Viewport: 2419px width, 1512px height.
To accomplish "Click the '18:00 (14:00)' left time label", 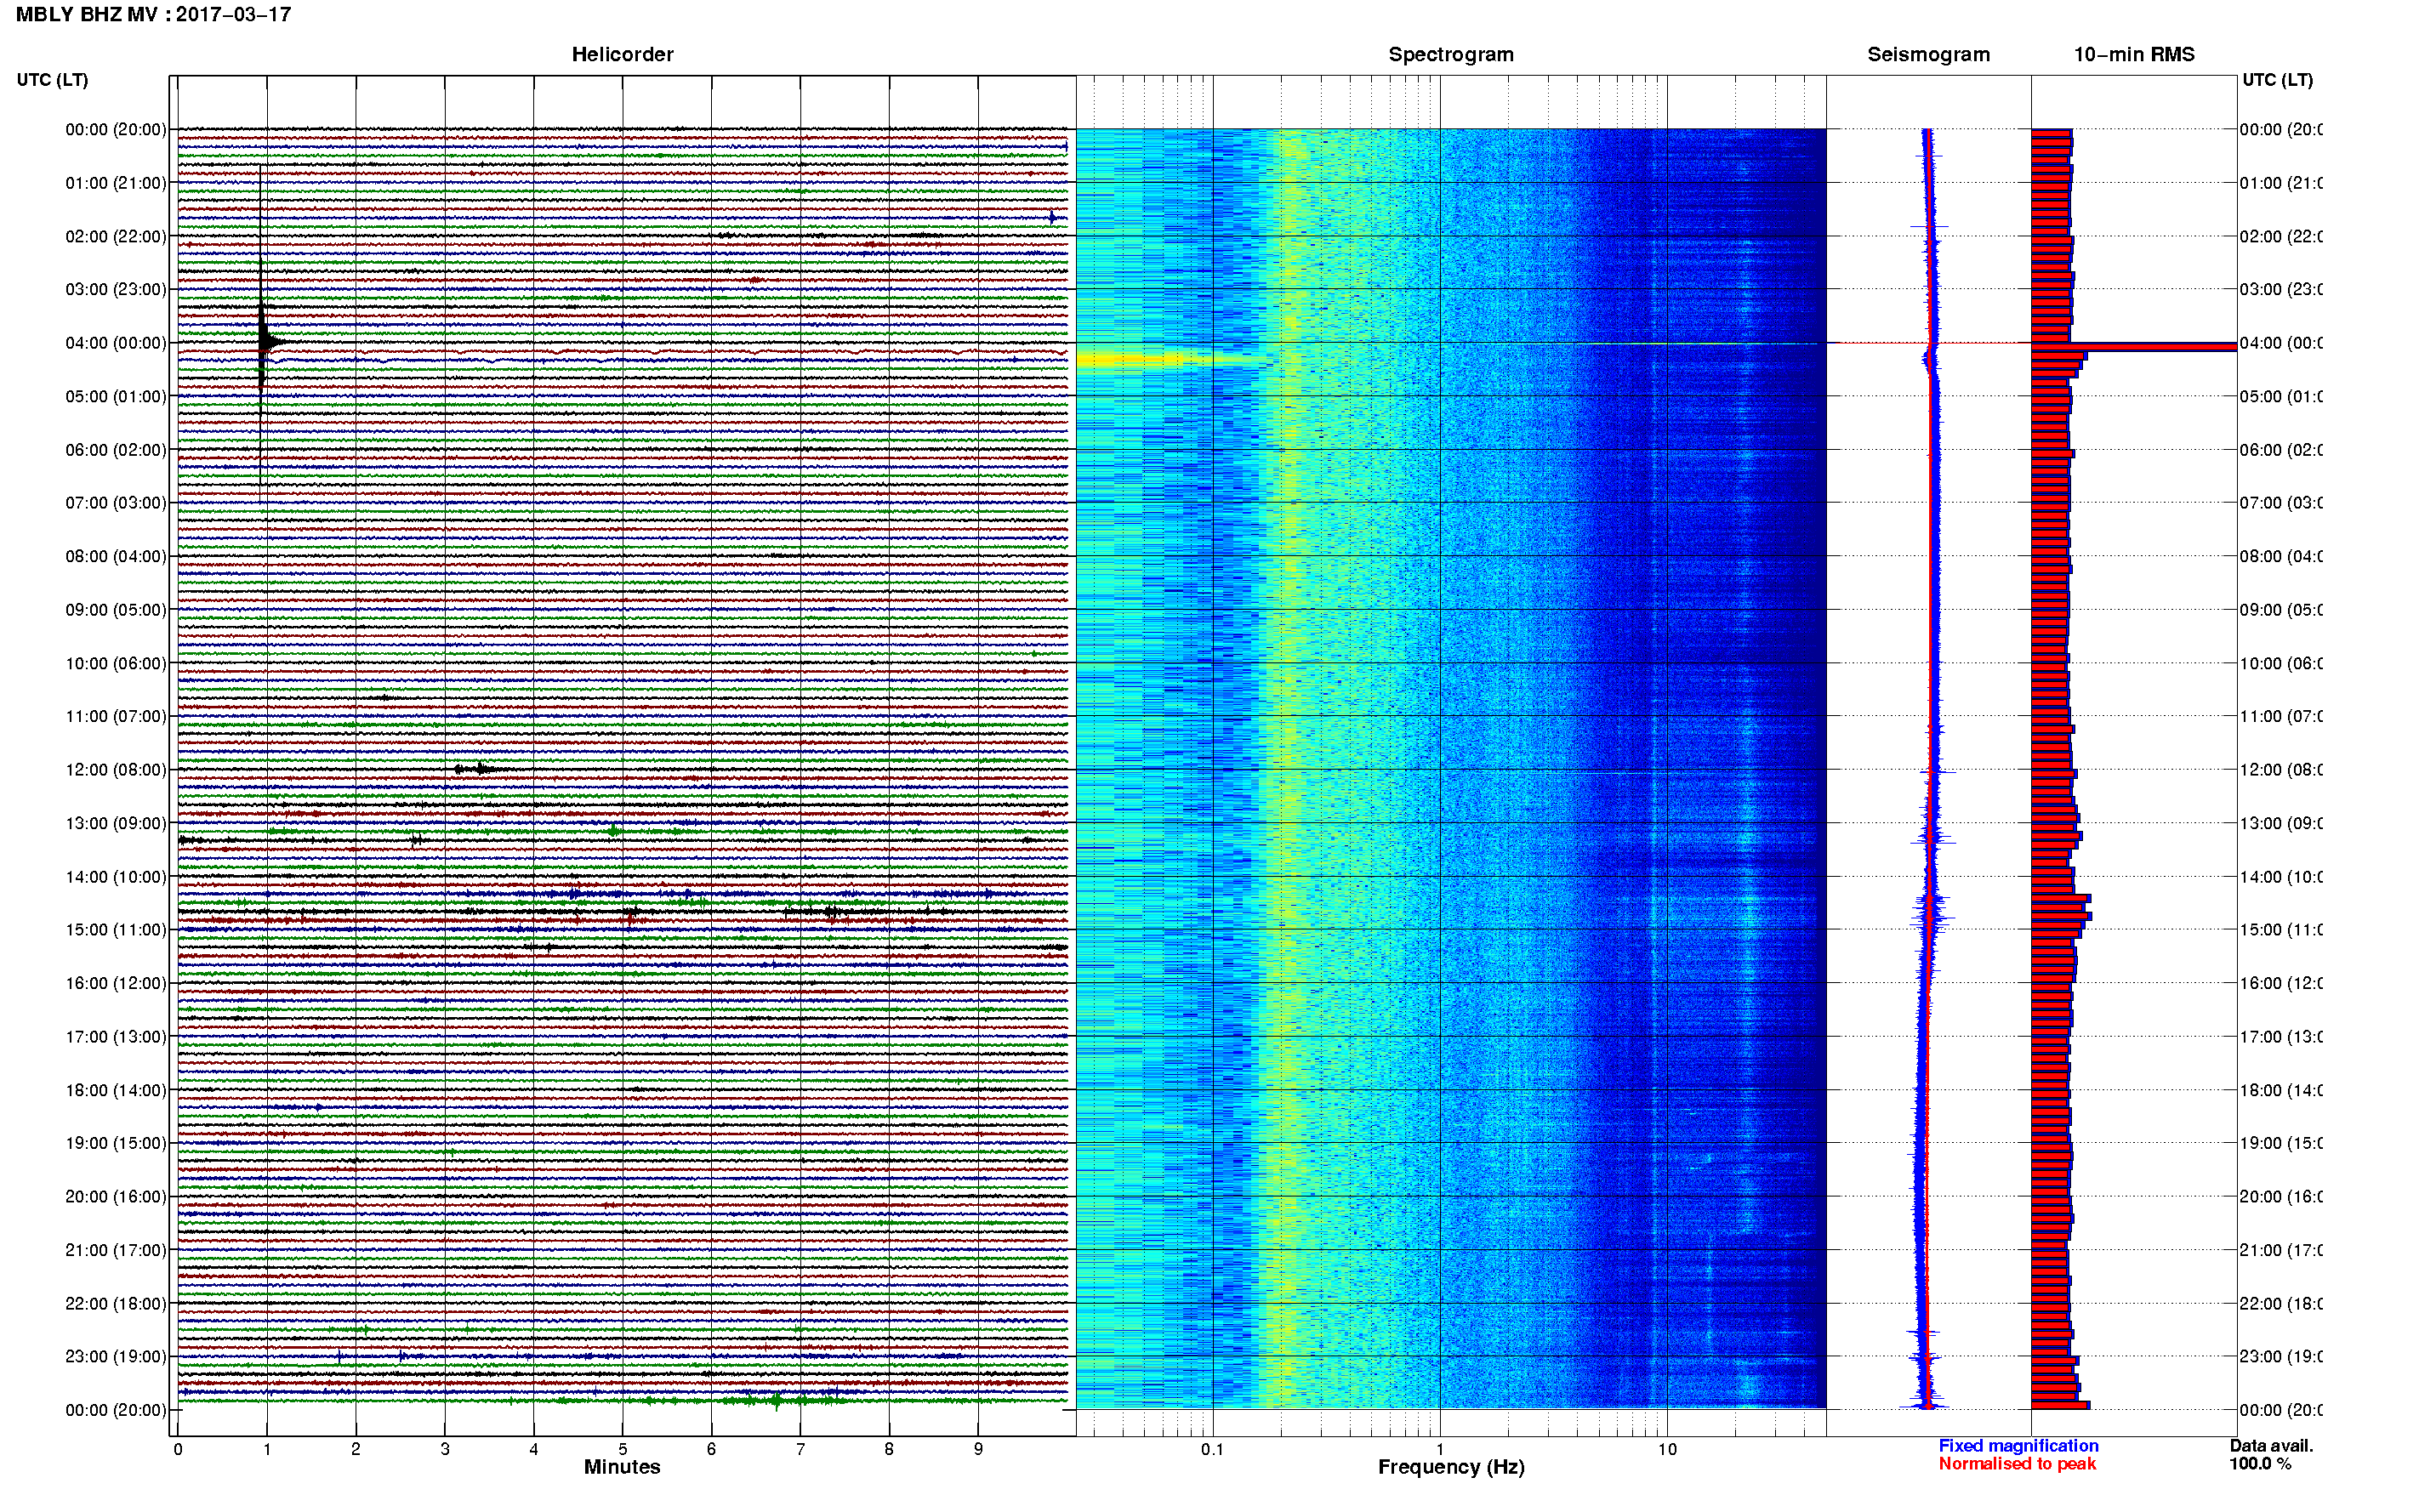I will (x=116, y=1090).
